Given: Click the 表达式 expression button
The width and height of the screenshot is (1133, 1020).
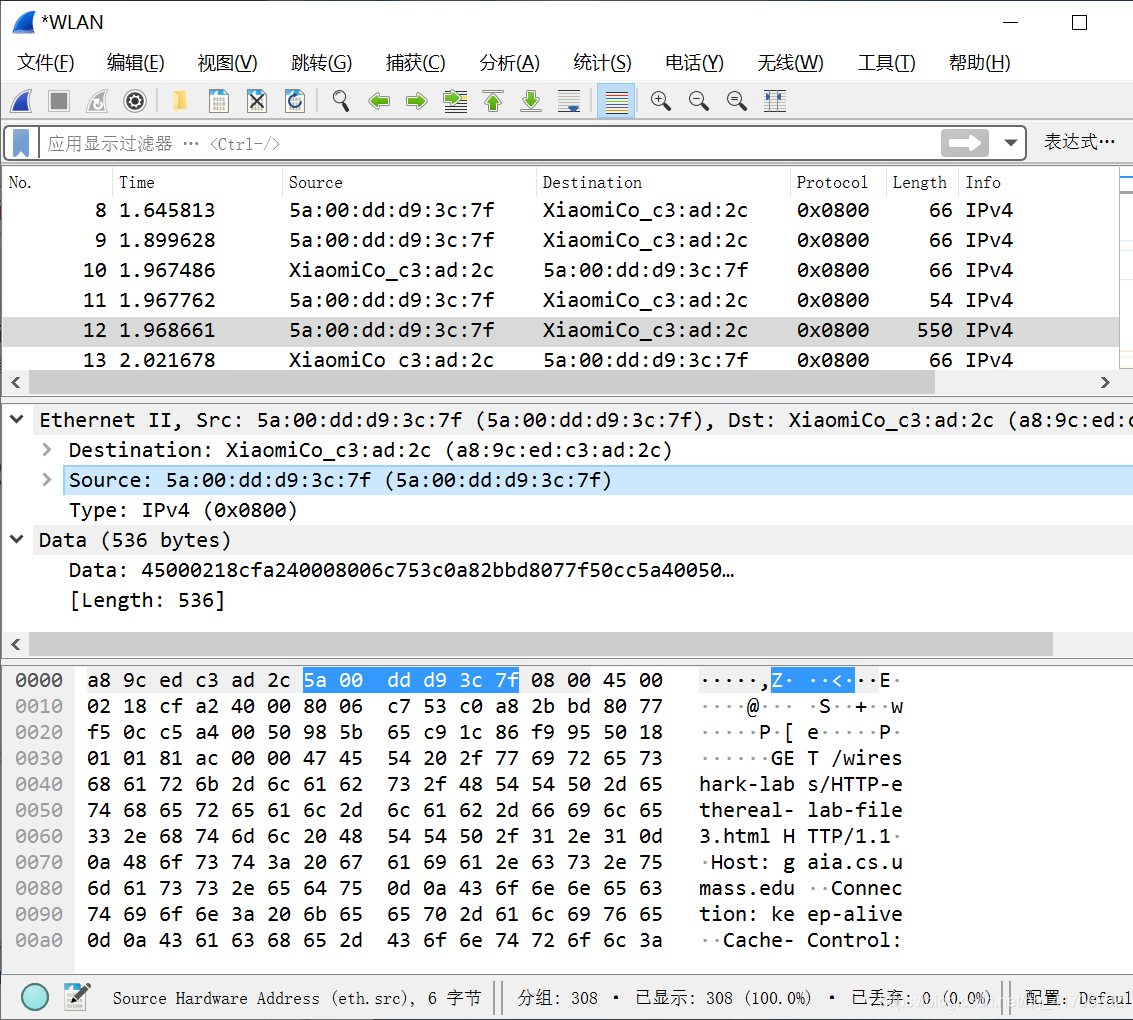Looking at the screenshot, I should [1079, 142].
